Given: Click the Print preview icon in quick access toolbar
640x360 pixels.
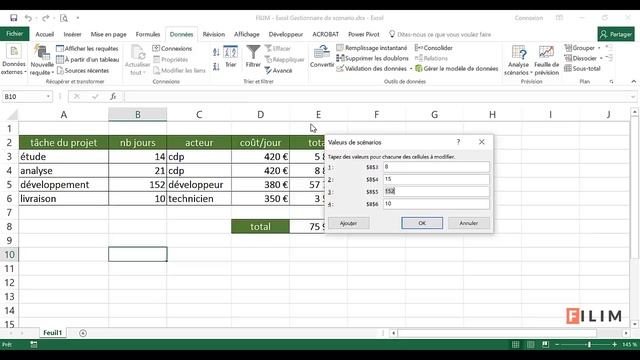Looking at the screenshot, I should click(64, 18).
